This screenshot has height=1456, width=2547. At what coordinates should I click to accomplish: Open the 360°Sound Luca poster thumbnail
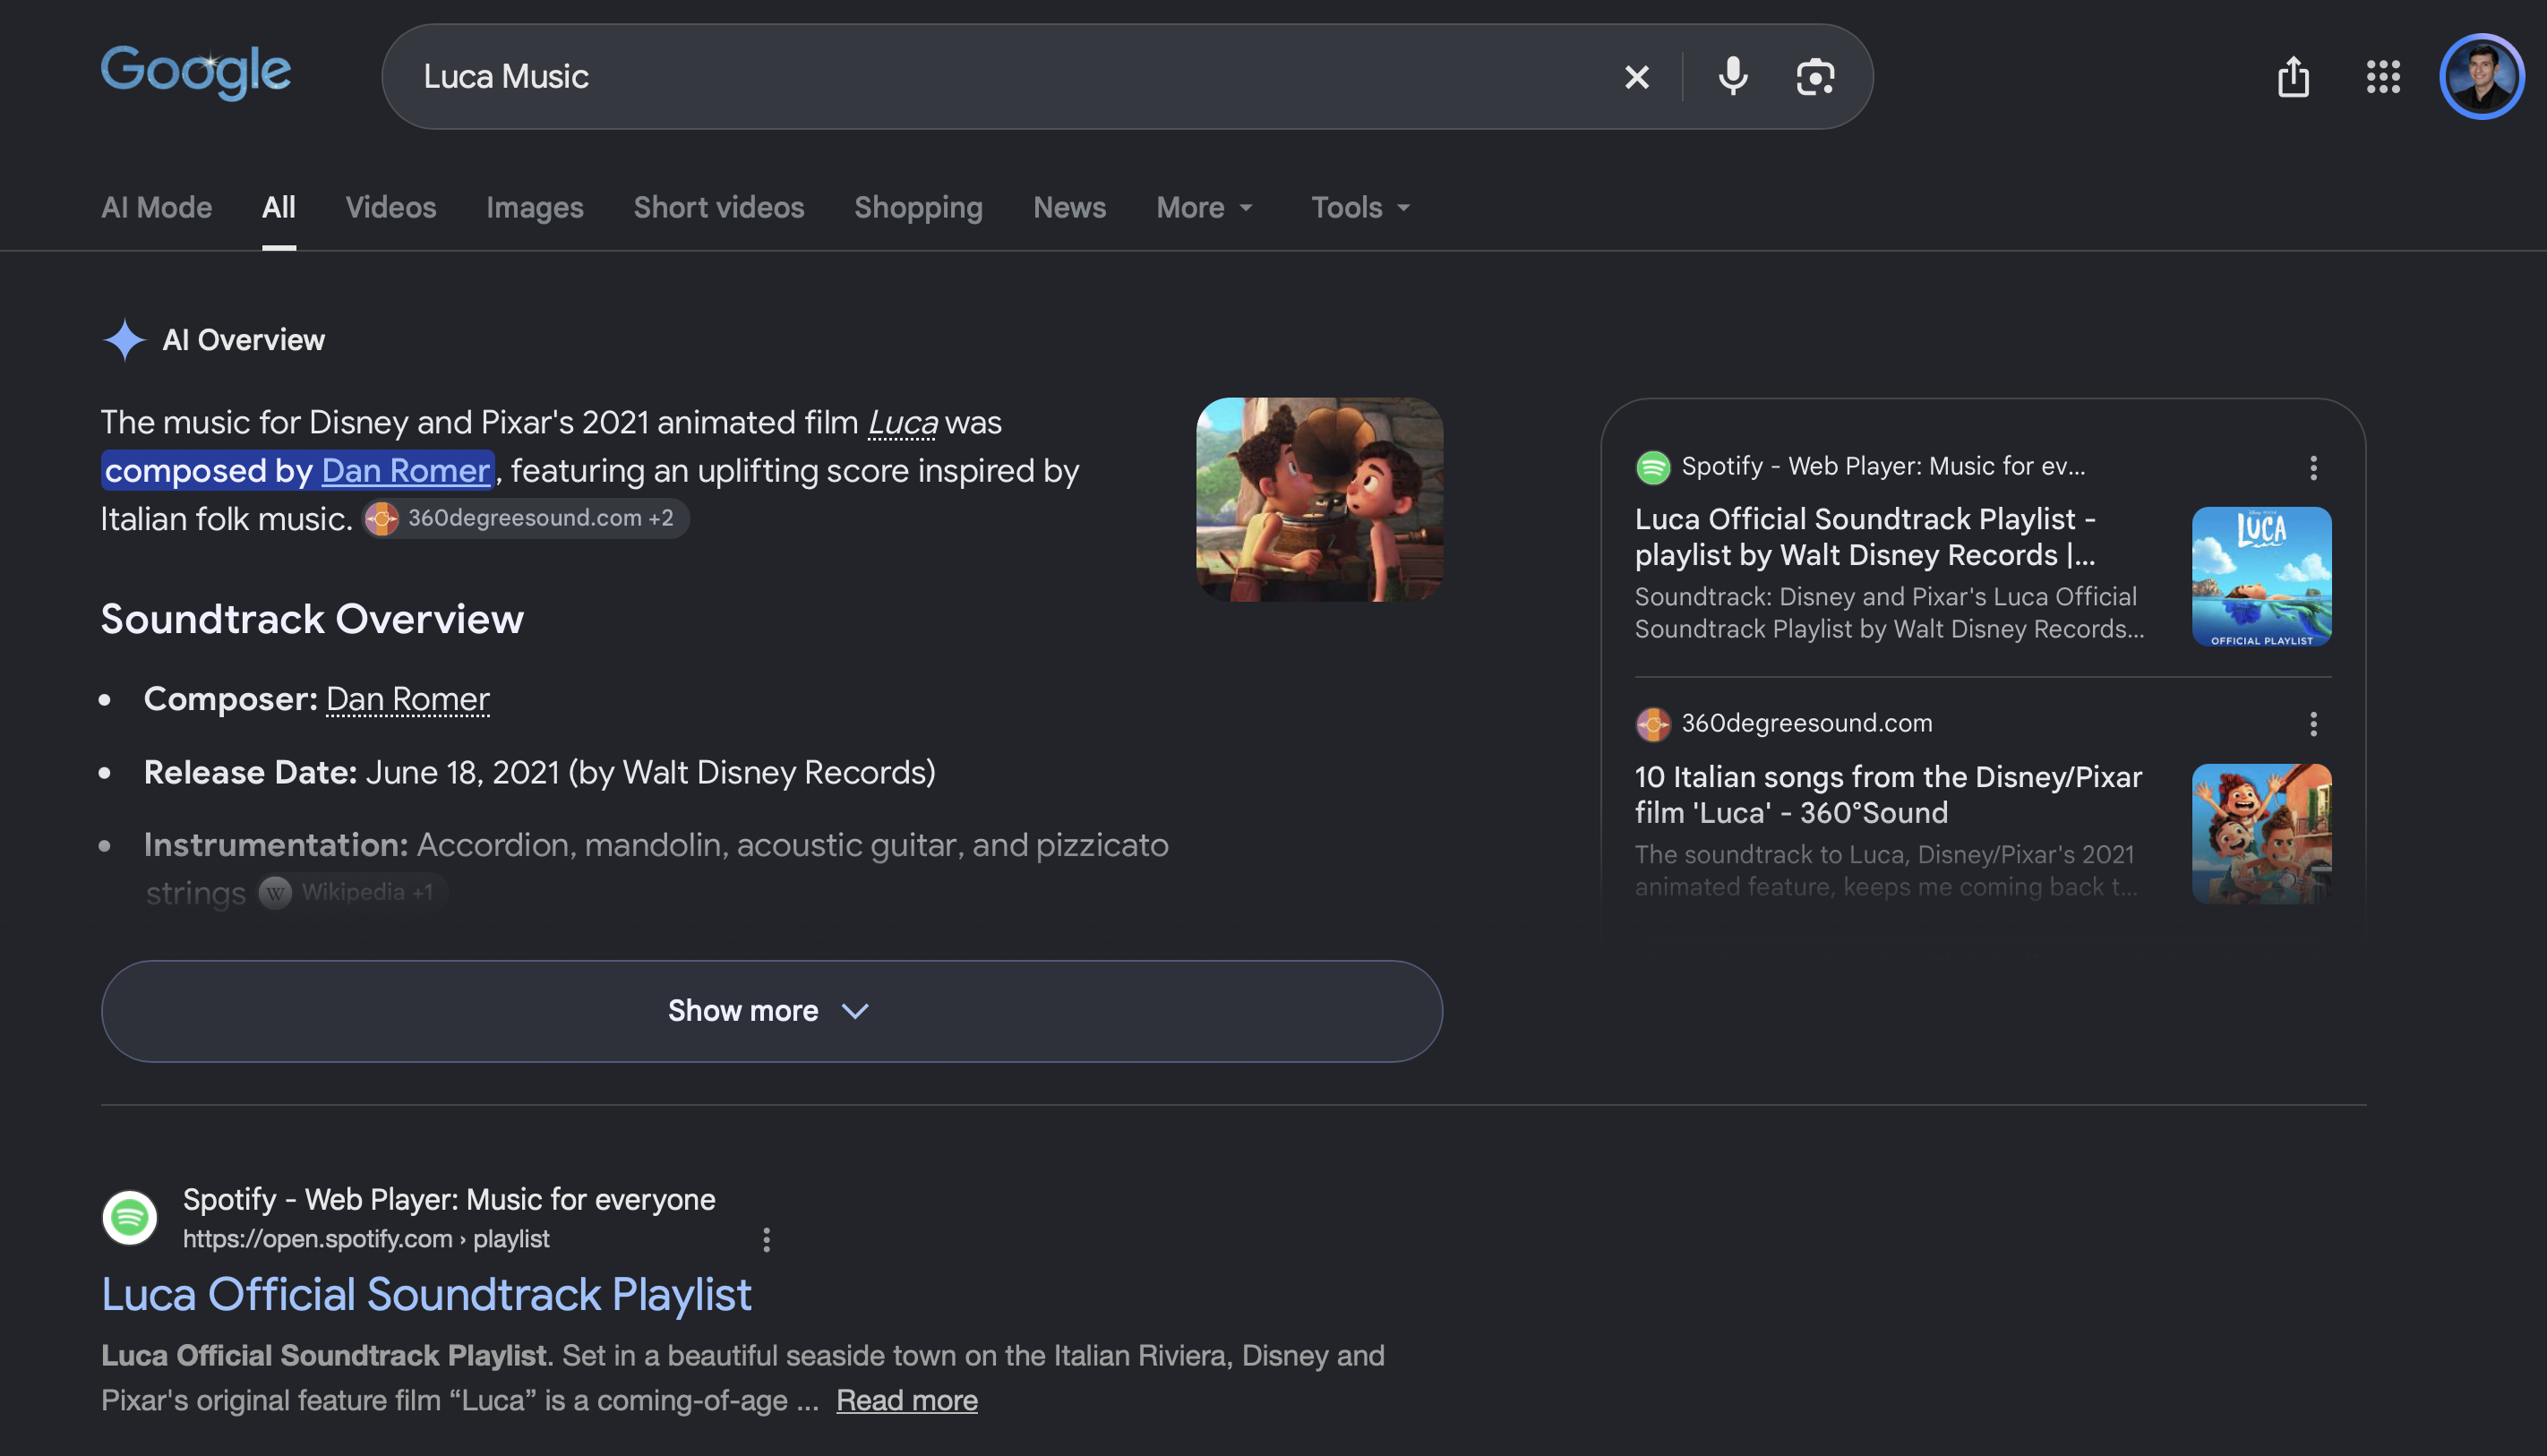click(2262, 834)
